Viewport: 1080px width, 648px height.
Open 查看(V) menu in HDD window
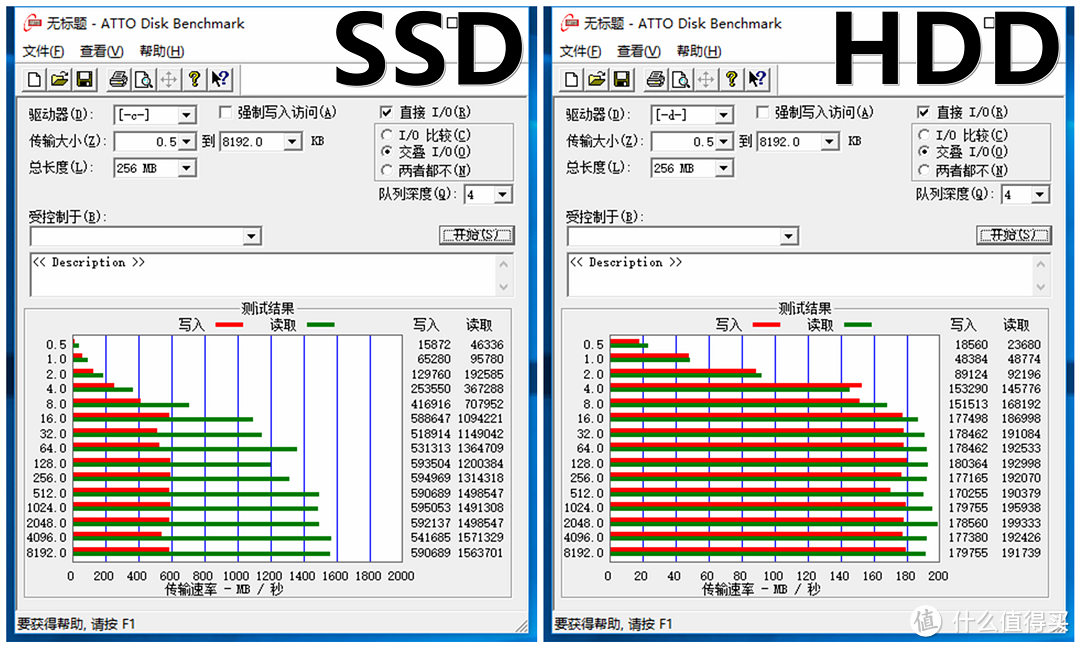click(x=638, y=52)
